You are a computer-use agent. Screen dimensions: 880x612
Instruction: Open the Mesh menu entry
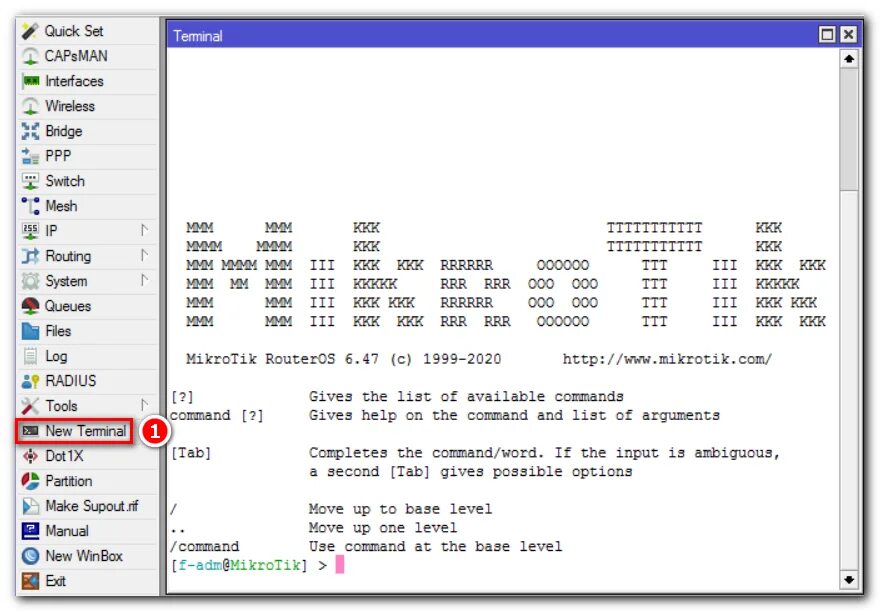88,206
